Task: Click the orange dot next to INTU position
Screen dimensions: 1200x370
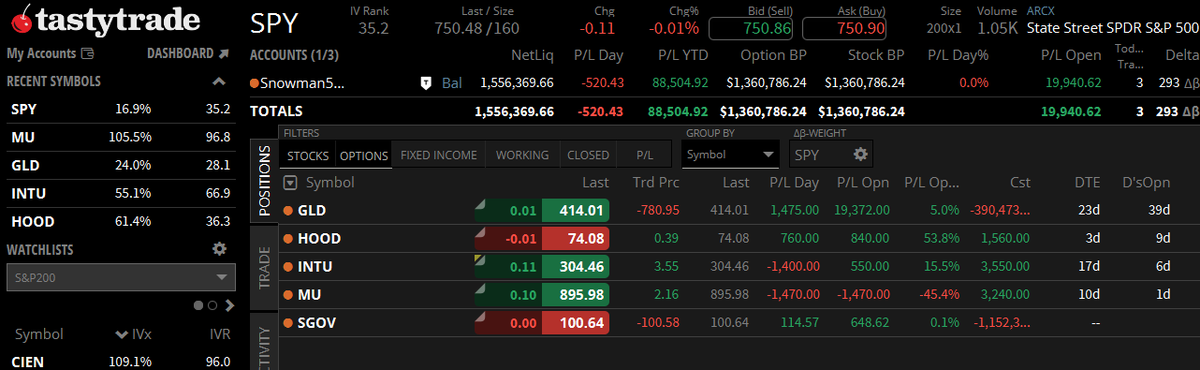Action: point(288,266)
